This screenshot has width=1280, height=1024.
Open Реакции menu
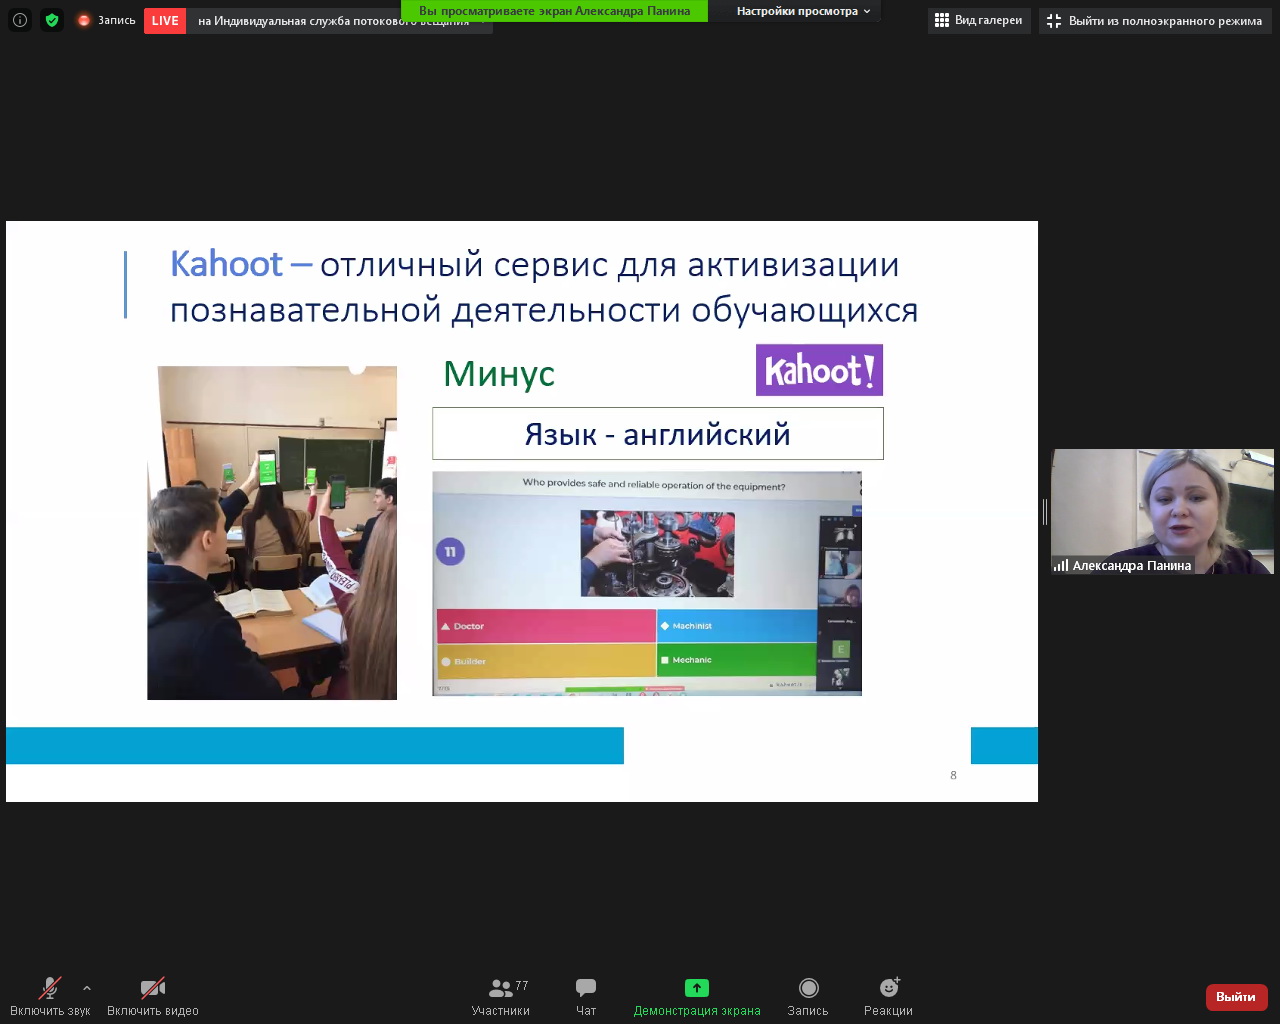(888, 996)
